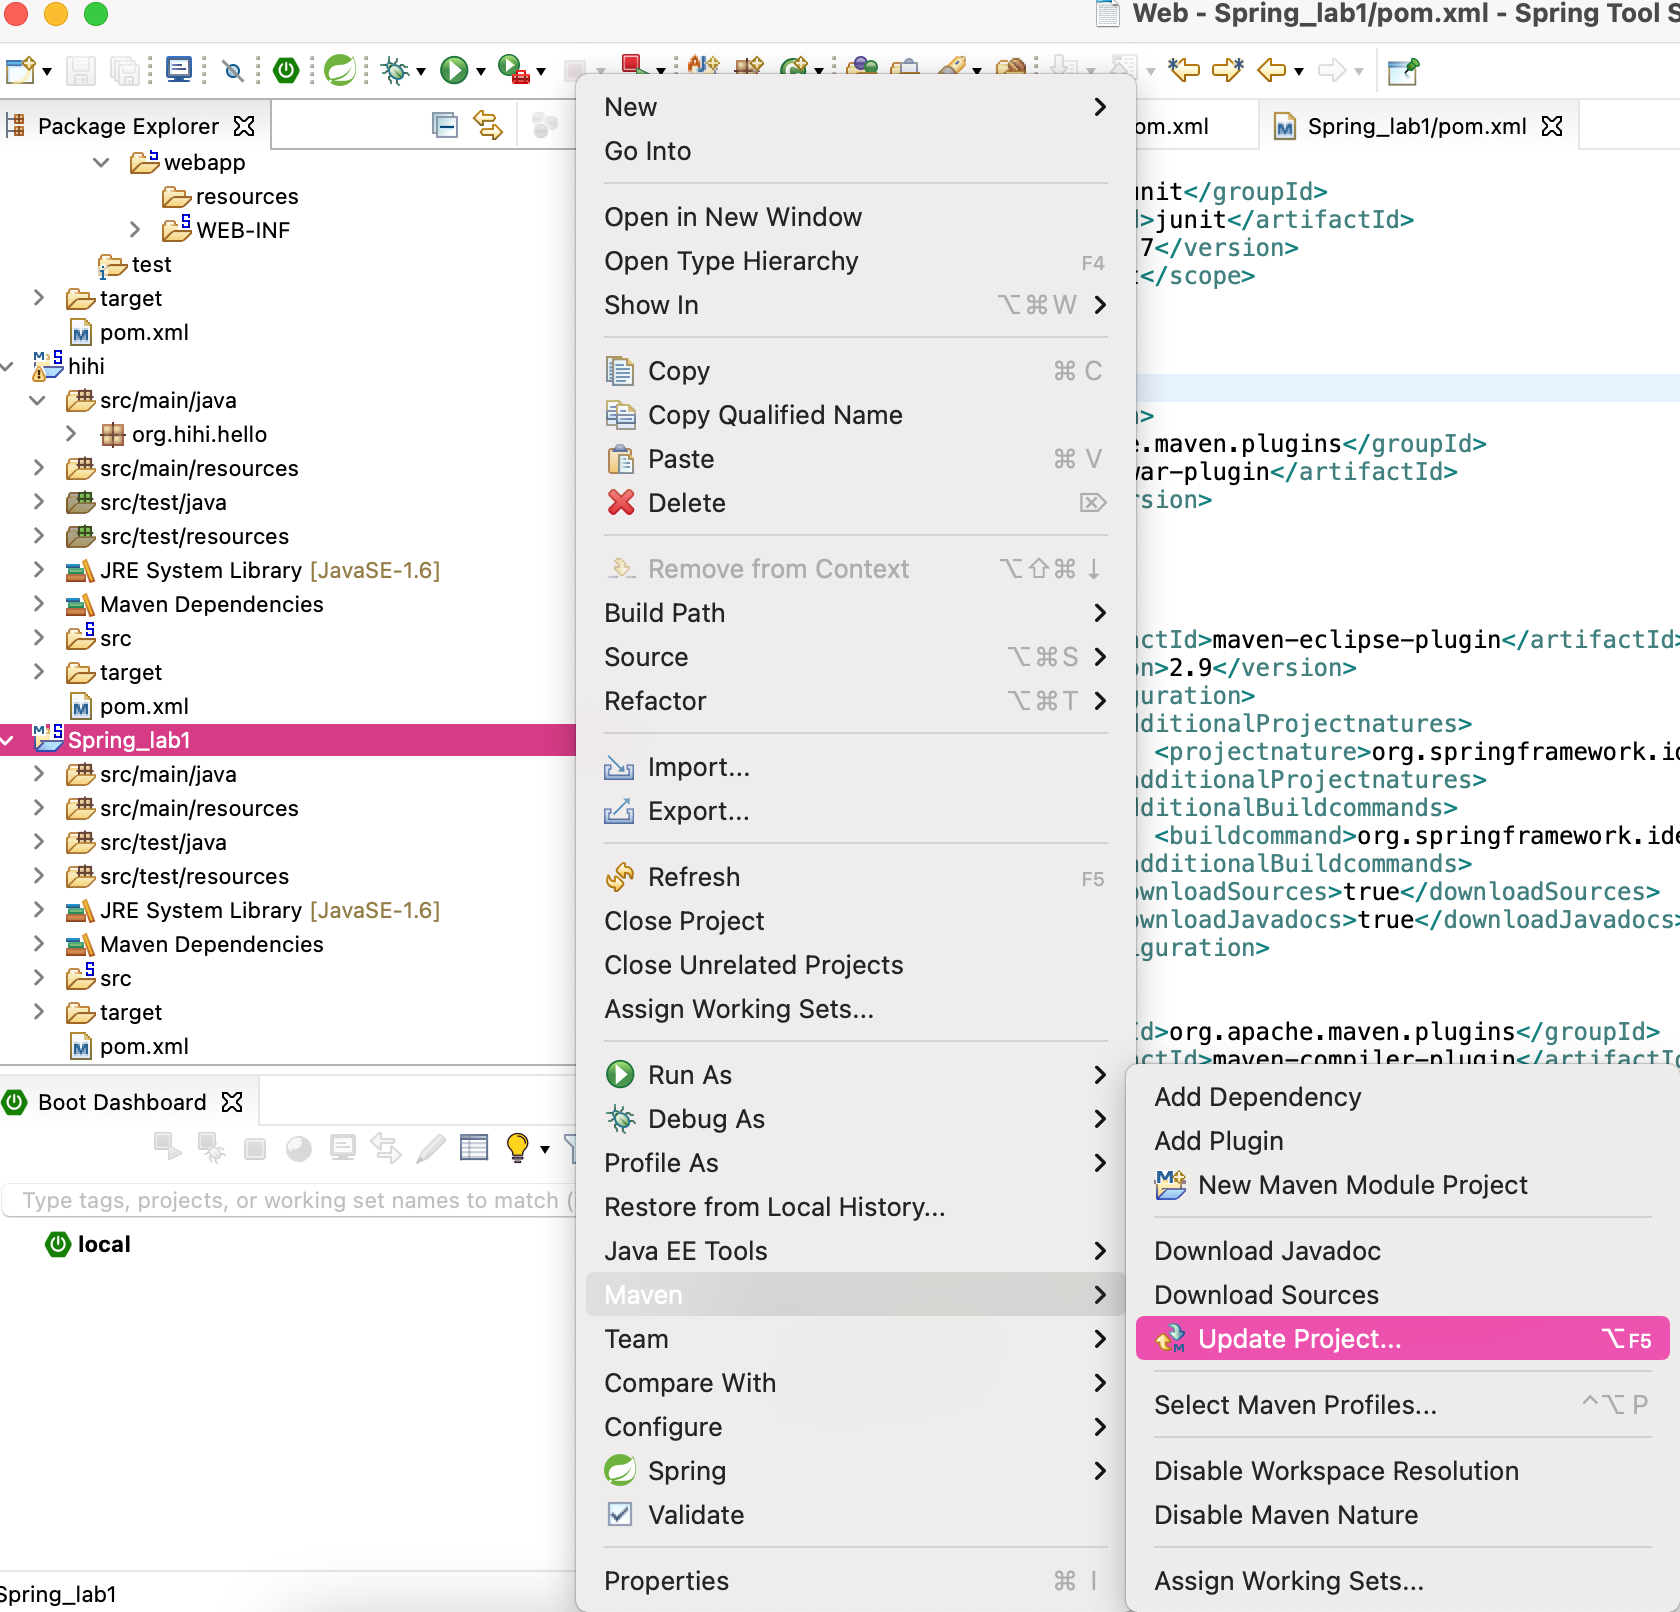This screenshot has height=1612, width=1680.
Task: Choose Delete in the context menu
Action: [855, 503]
